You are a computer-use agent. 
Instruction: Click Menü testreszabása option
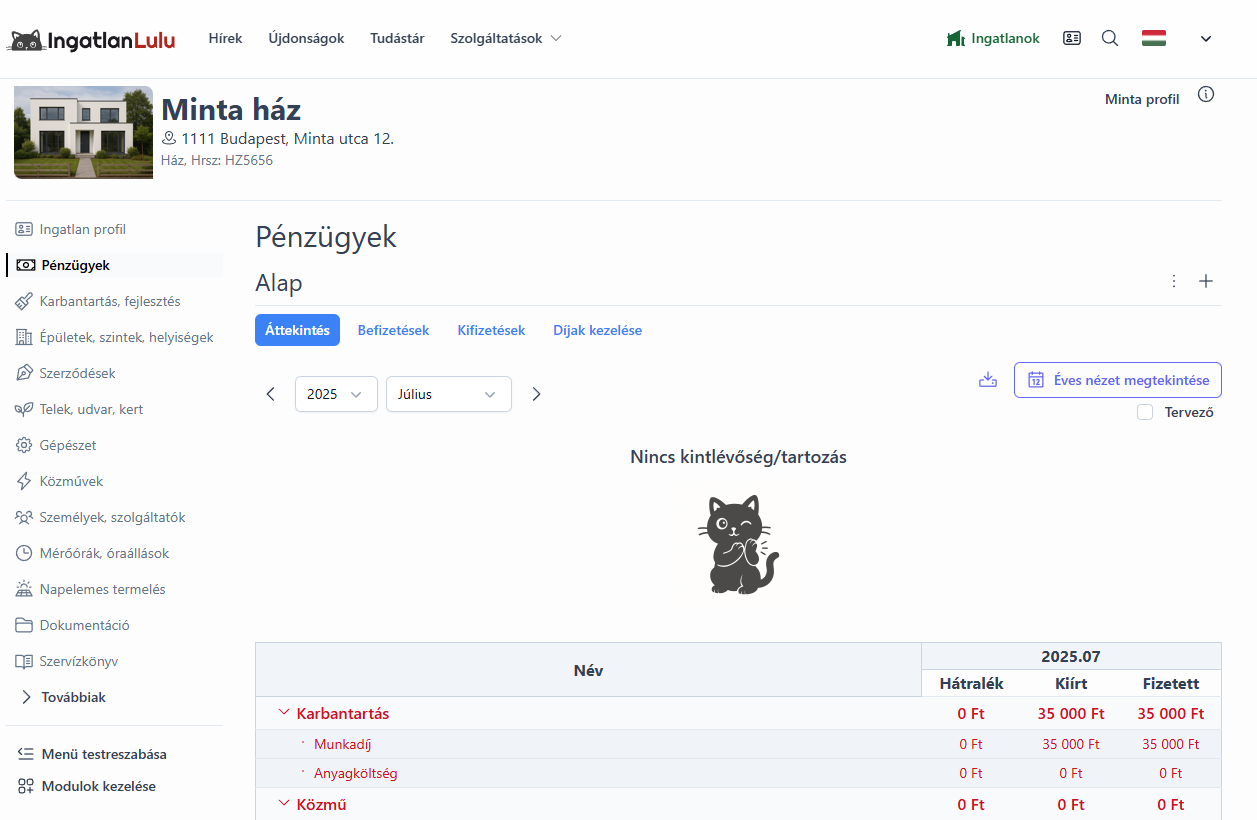pos(92,754)
